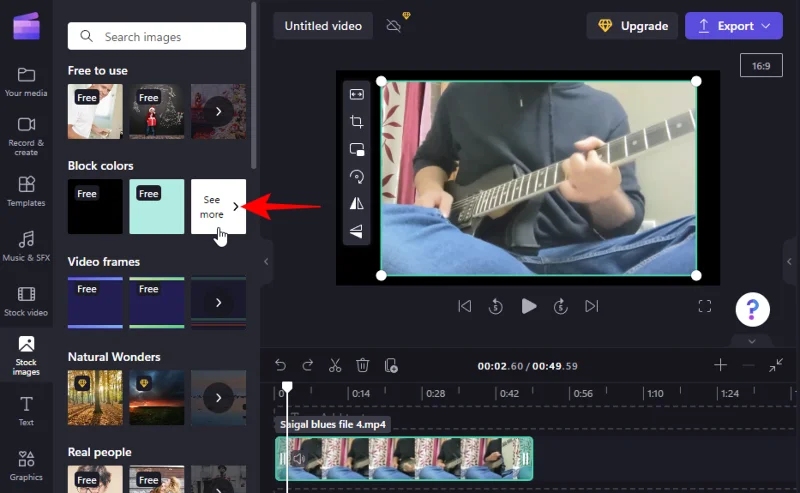Click the left panel scrollbar
The width and height of the screenshot is (800, 493).
pyautogui.click(x=253, y=85)
